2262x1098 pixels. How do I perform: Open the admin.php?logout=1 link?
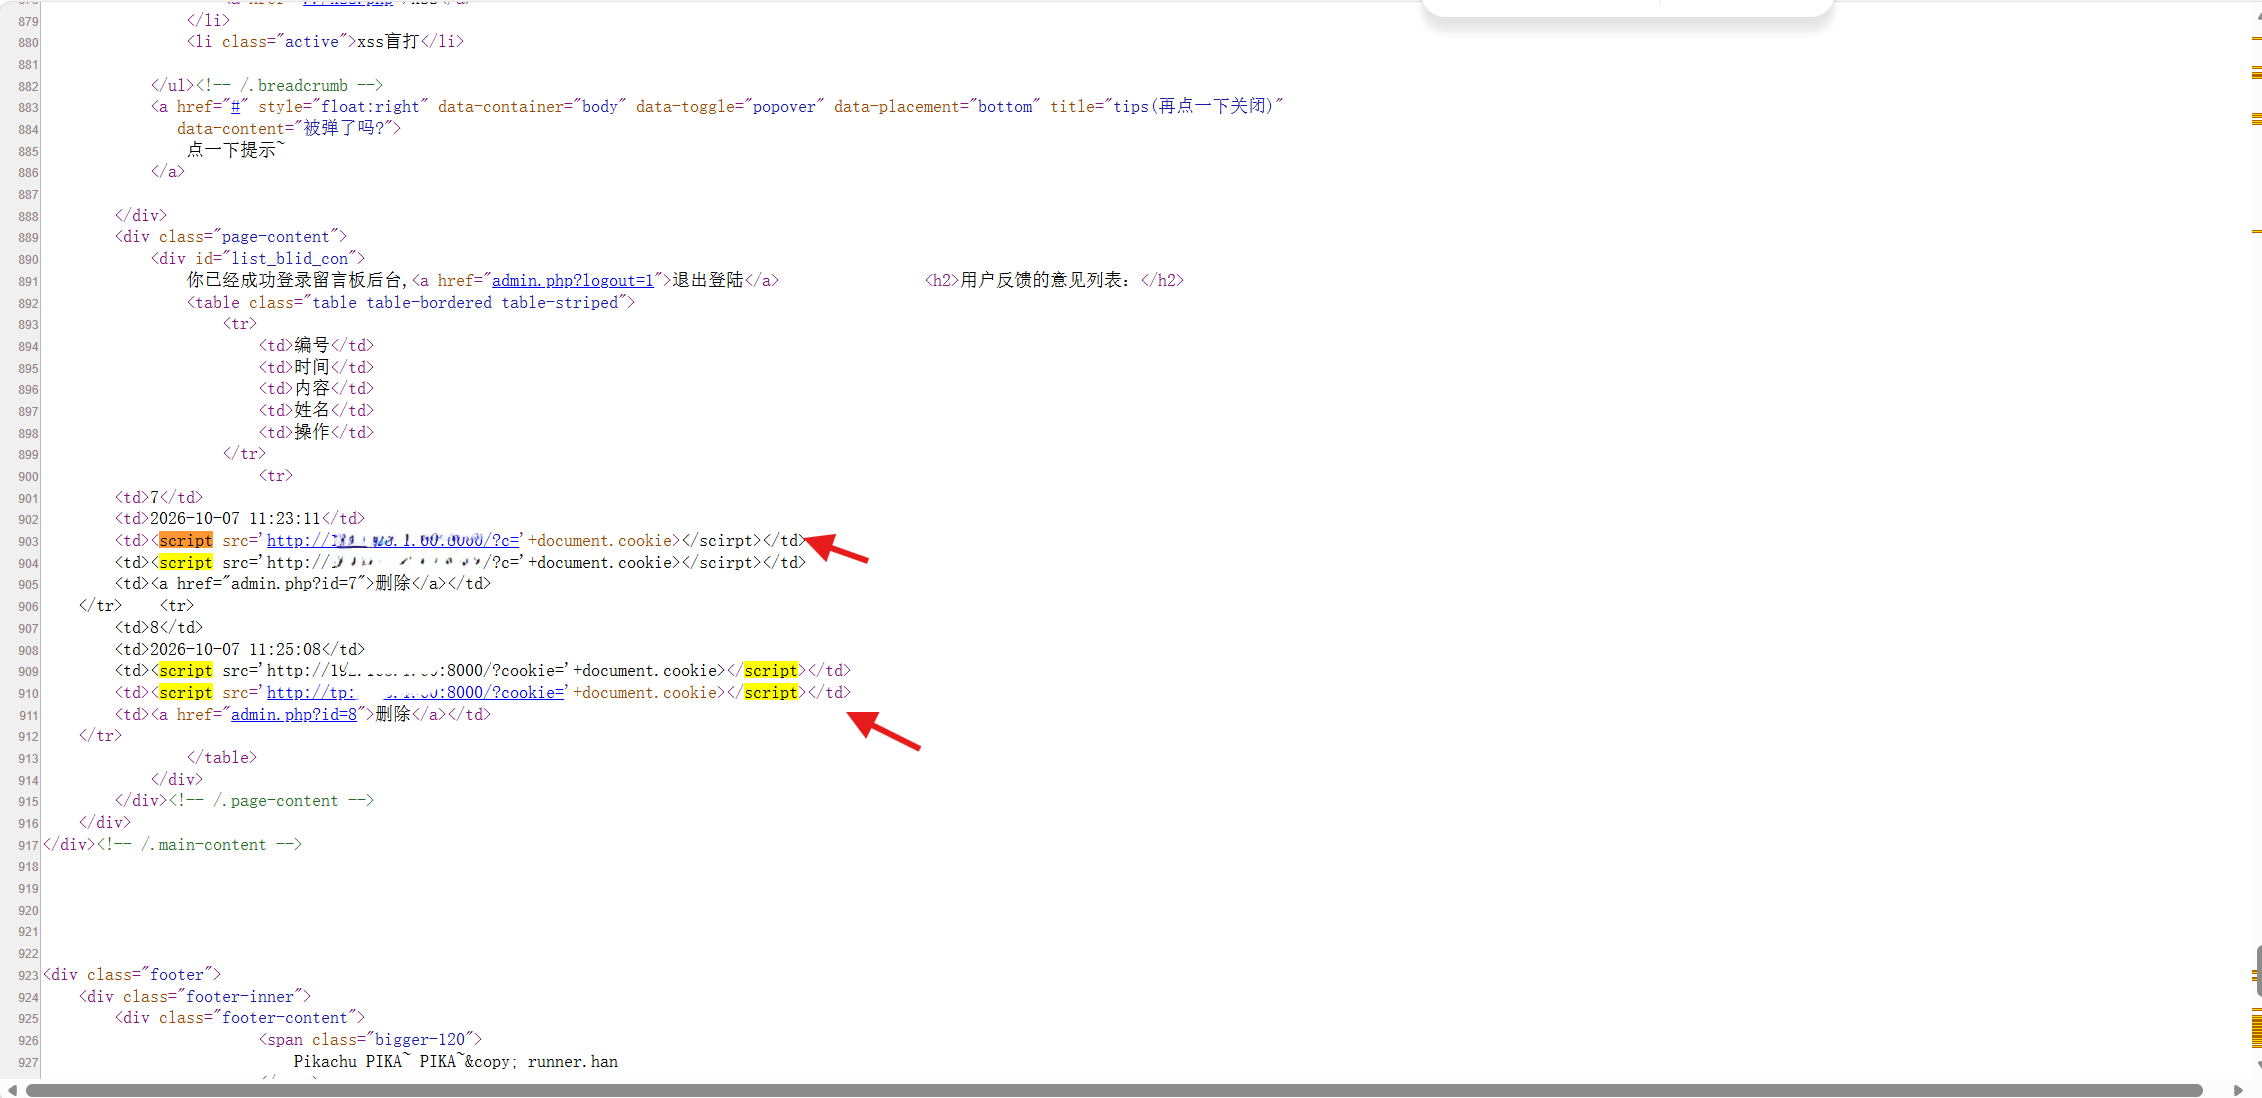(x=572, y=281)
